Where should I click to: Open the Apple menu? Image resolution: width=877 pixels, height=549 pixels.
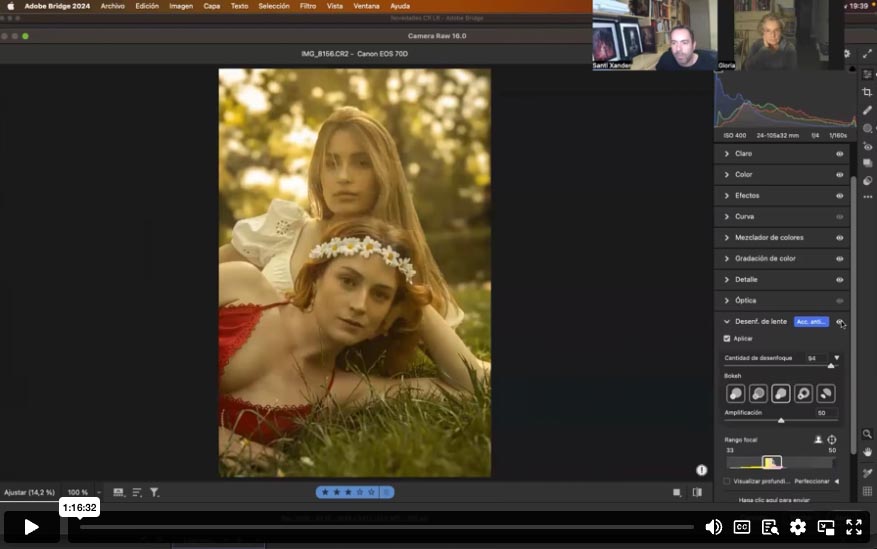tap(11, 6)
